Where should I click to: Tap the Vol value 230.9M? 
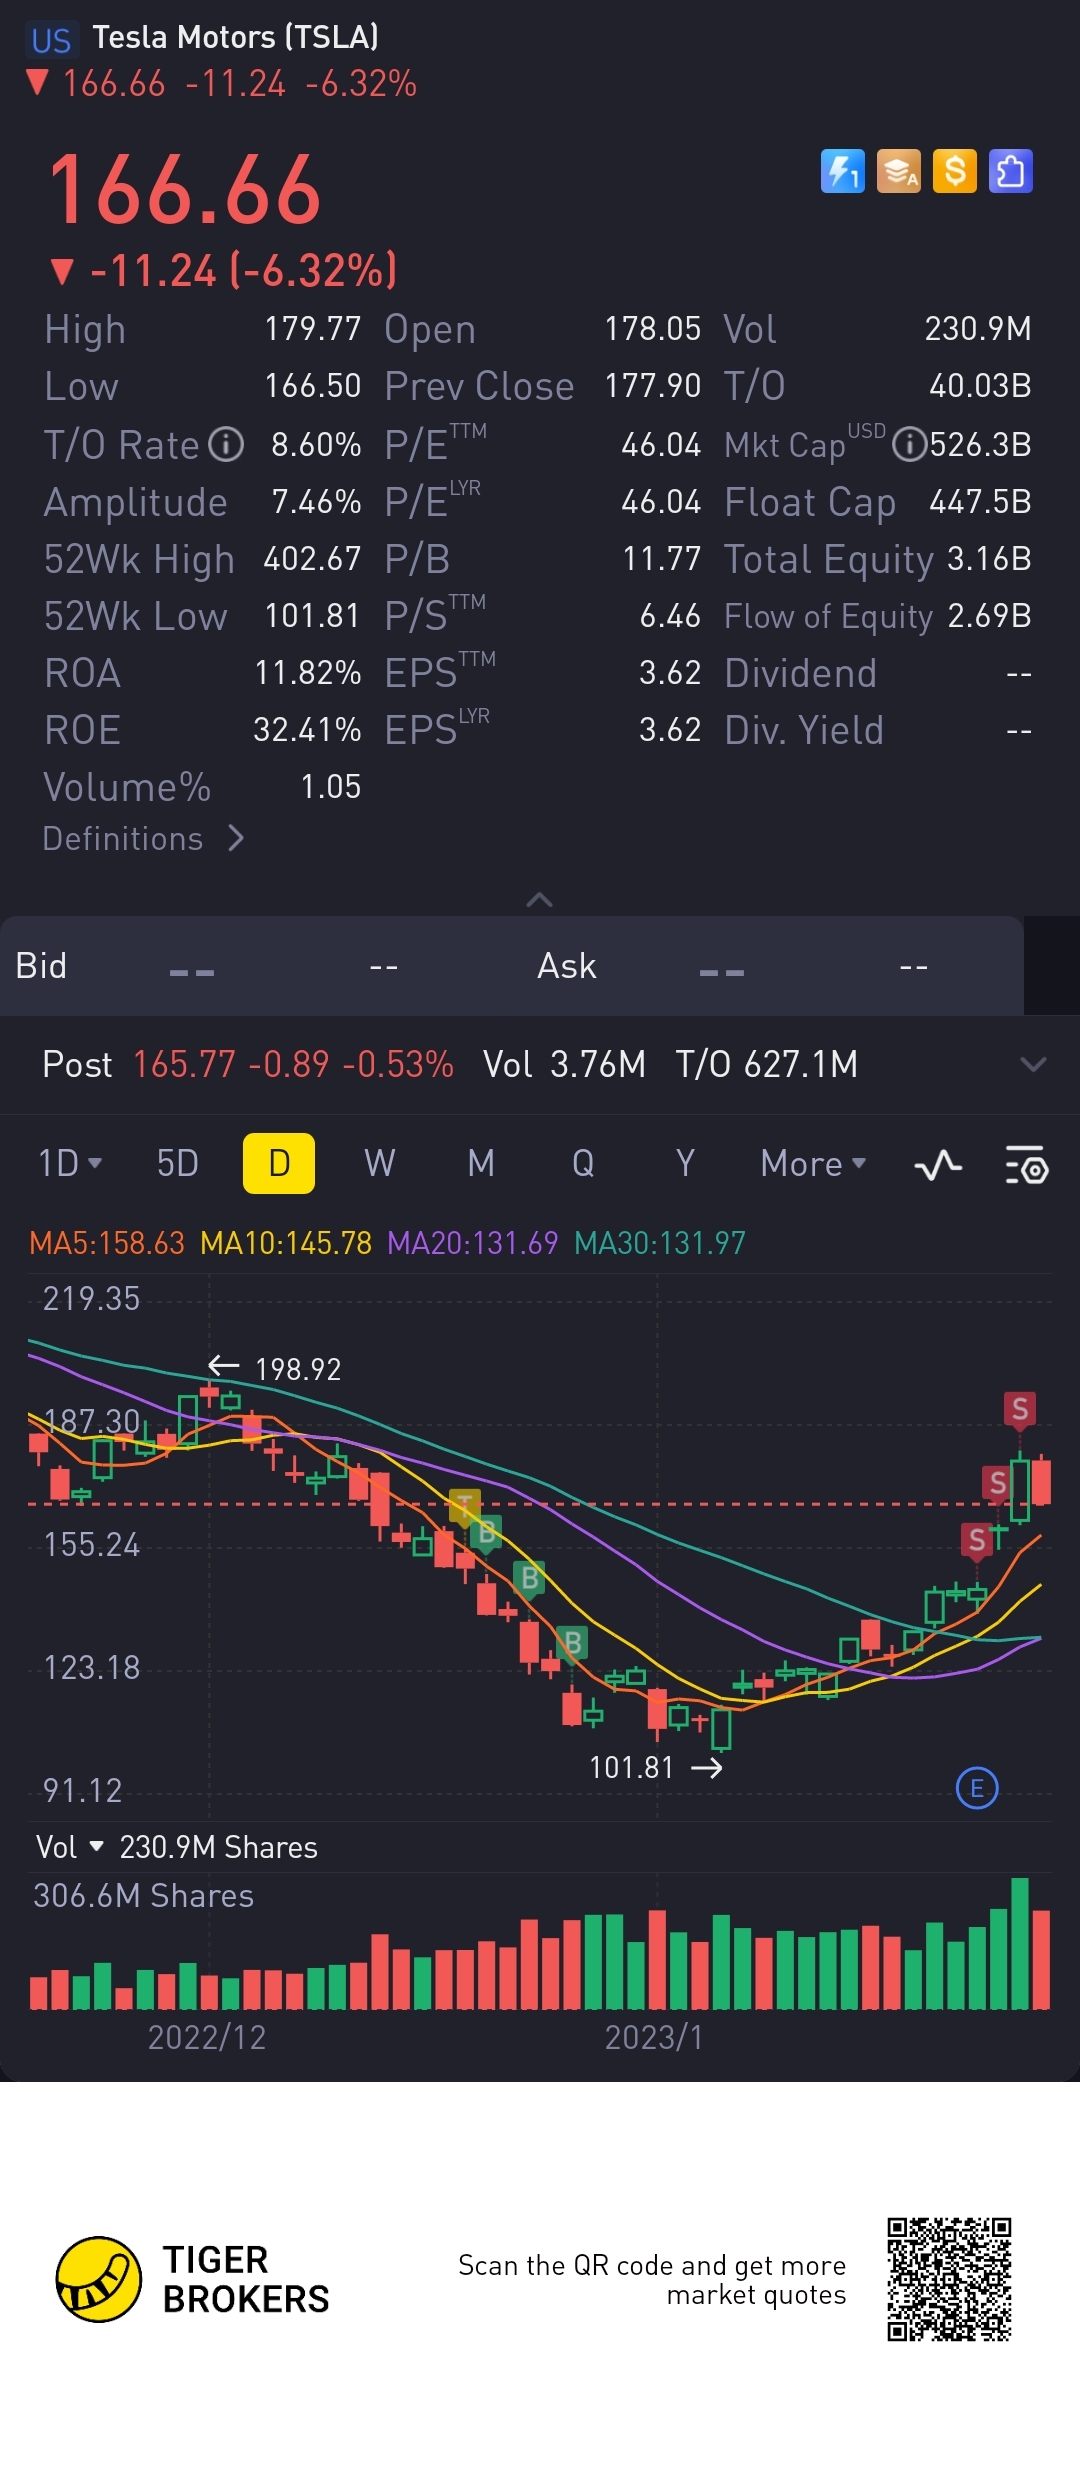click(x=978, y=328)
